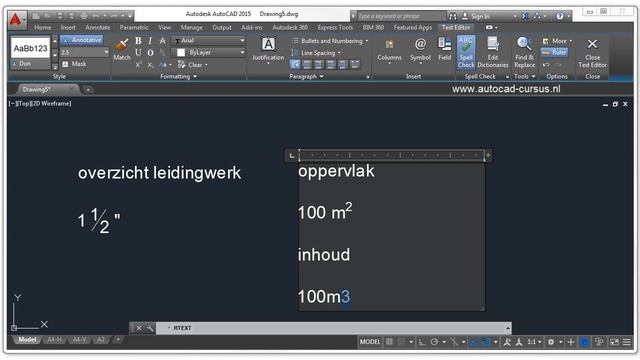
Task: Click MODEL space button in status bar
Action: (x=370, y=342)
